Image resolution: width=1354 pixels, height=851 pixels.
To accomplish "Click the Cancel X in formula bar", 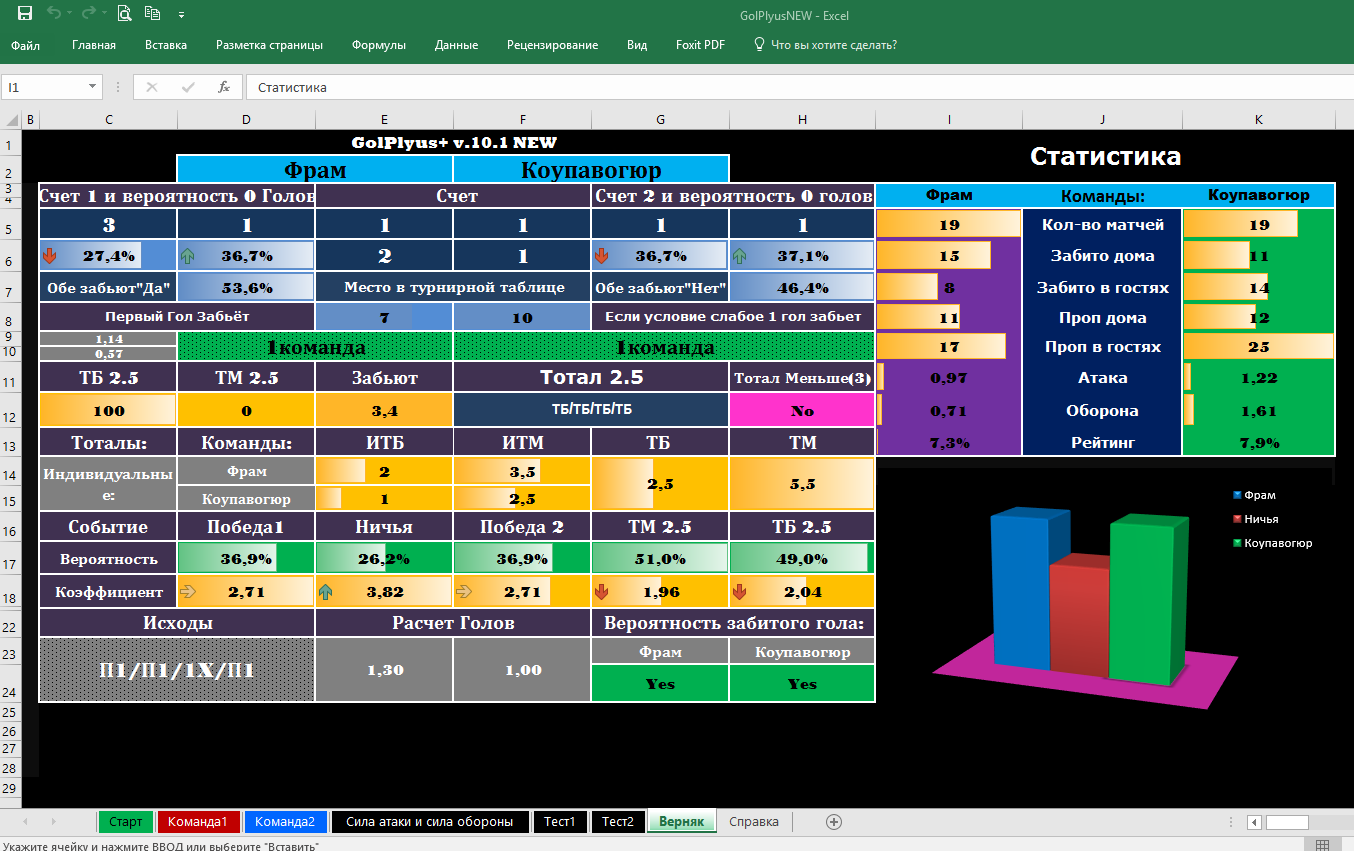I will pos(152,87).
